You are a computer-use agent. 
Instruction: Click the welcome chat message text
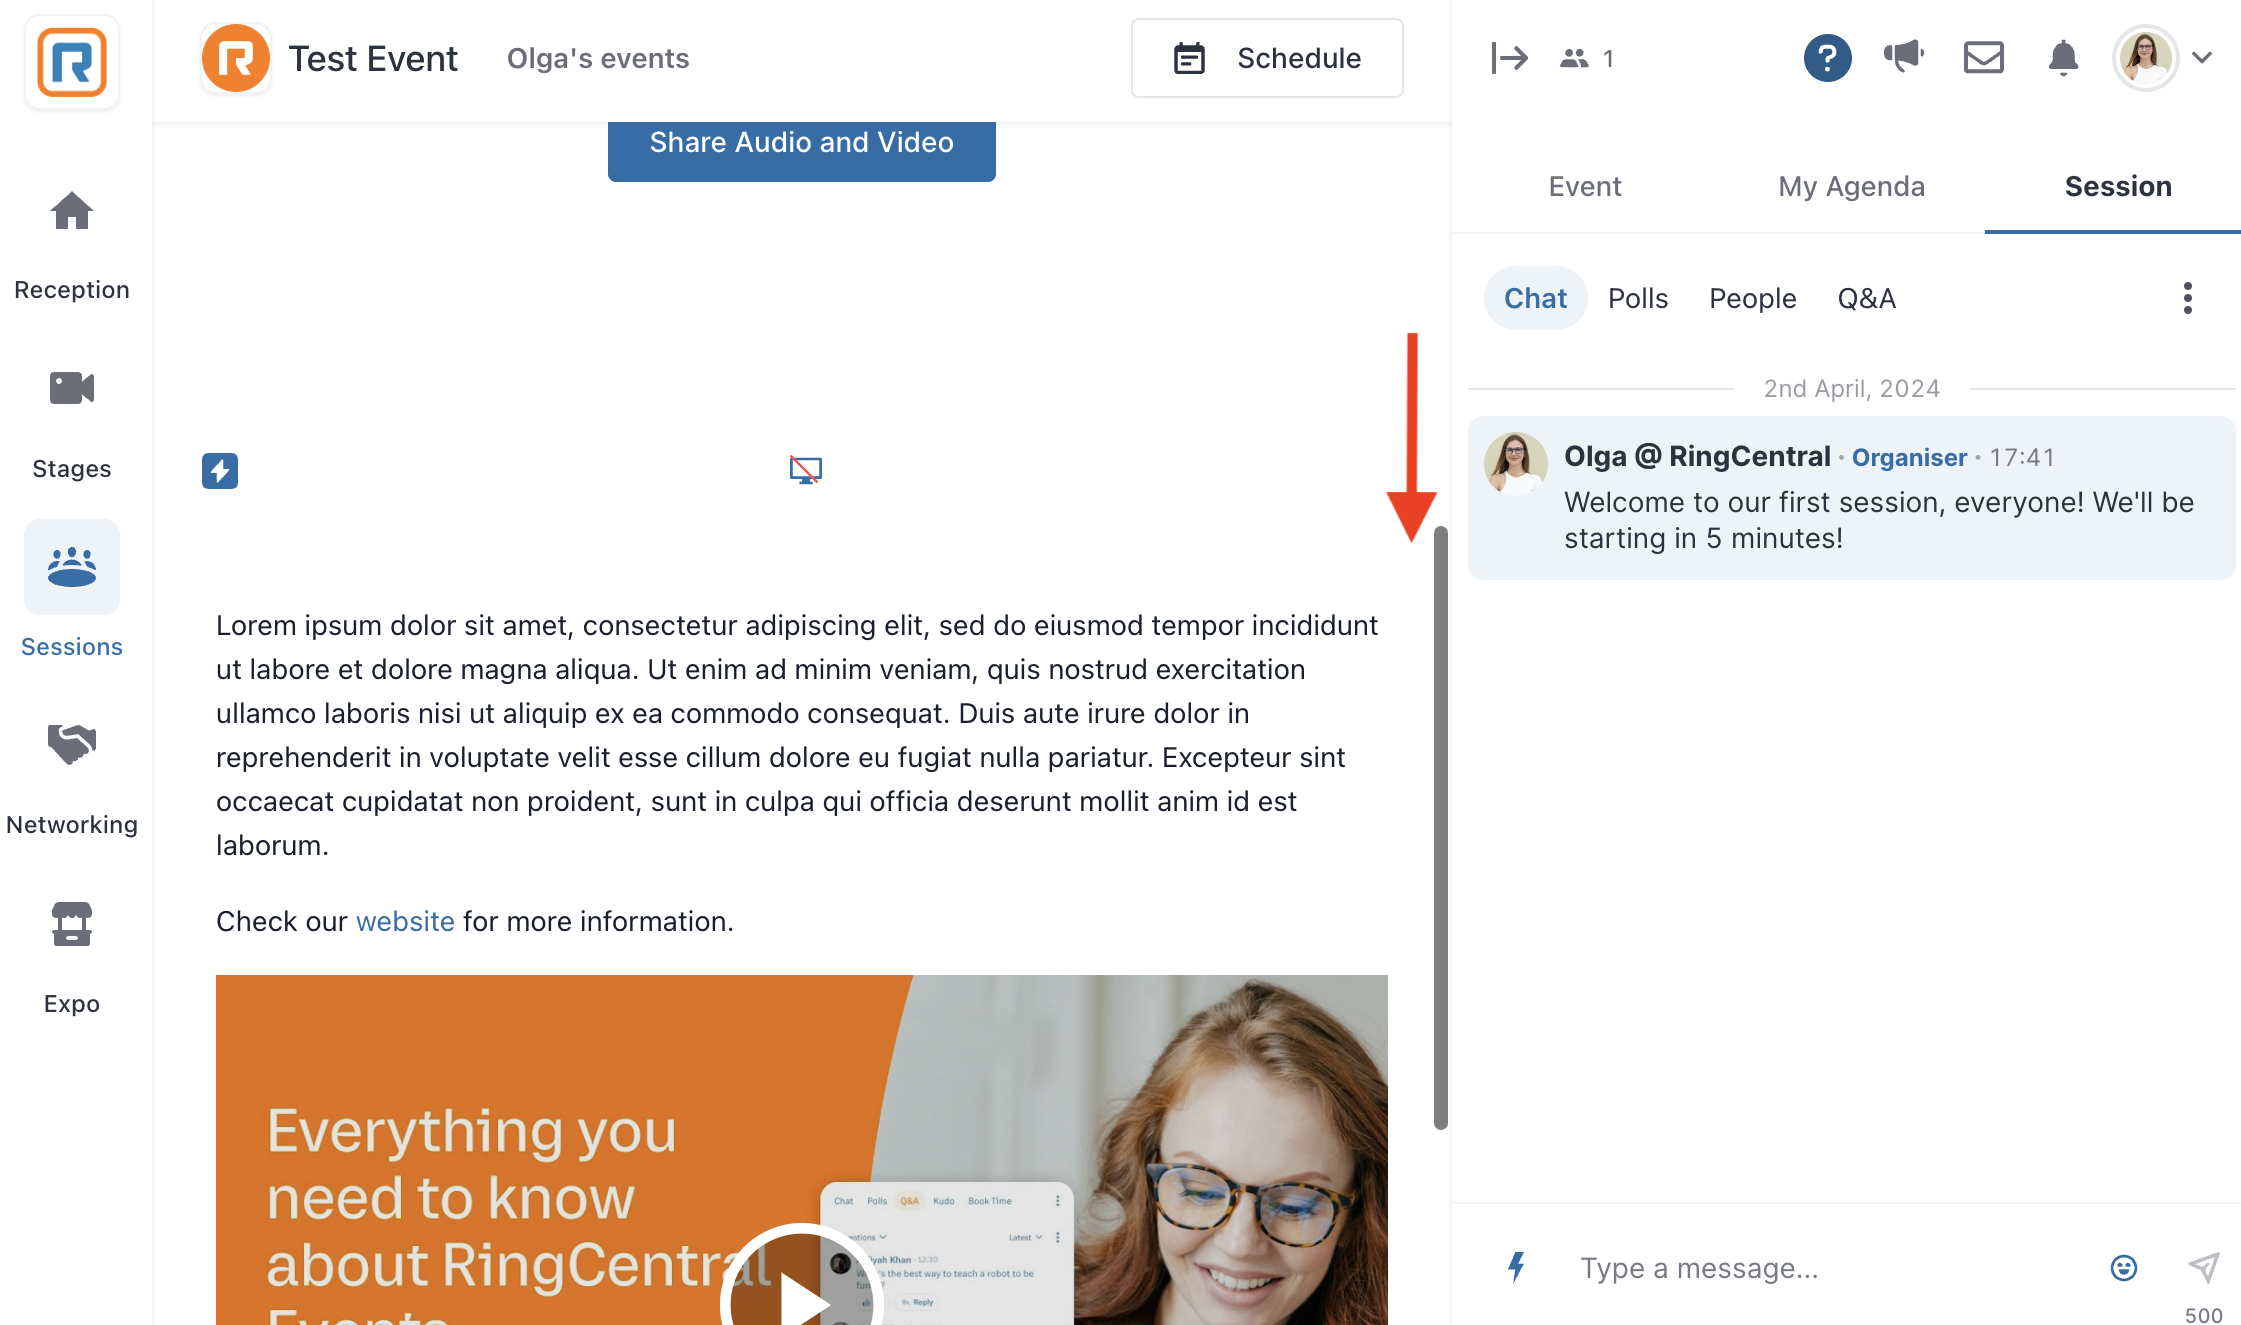tap(1879, 520)
